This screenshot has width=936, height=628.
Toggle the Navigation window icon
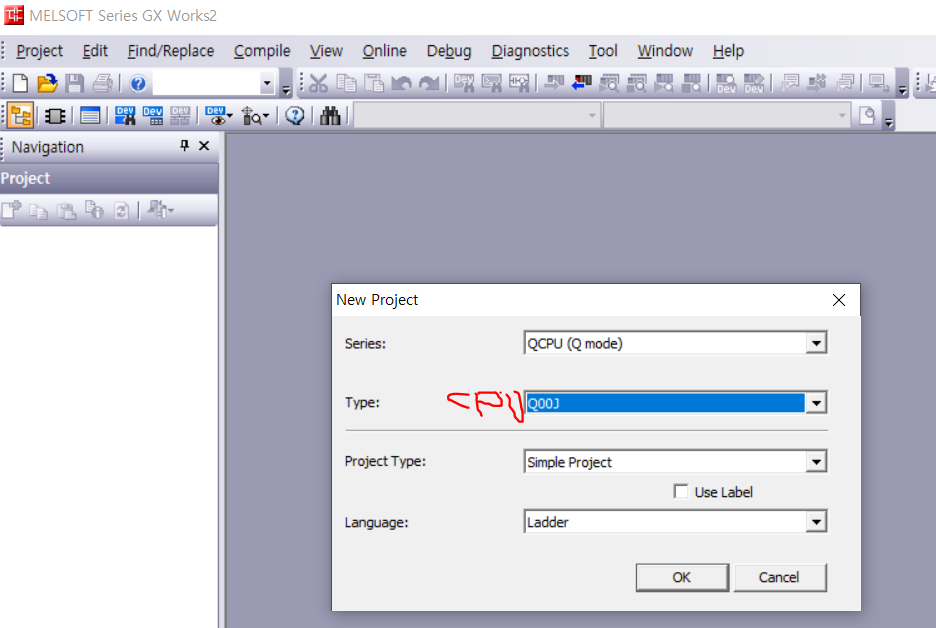(21, 115)
